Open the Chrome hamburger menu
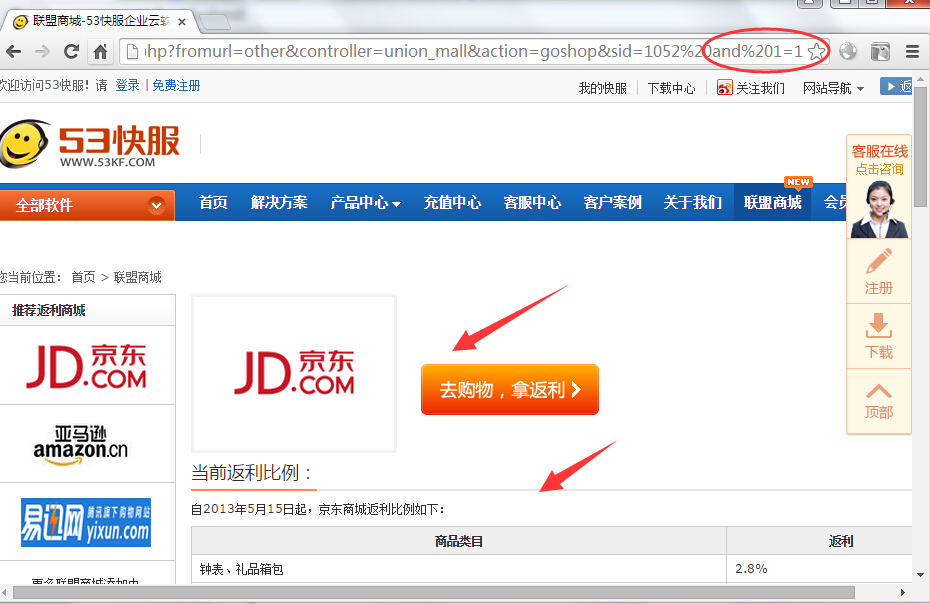Image resolution: width=930 pixels, height=604 pixels. click(912, 52)
